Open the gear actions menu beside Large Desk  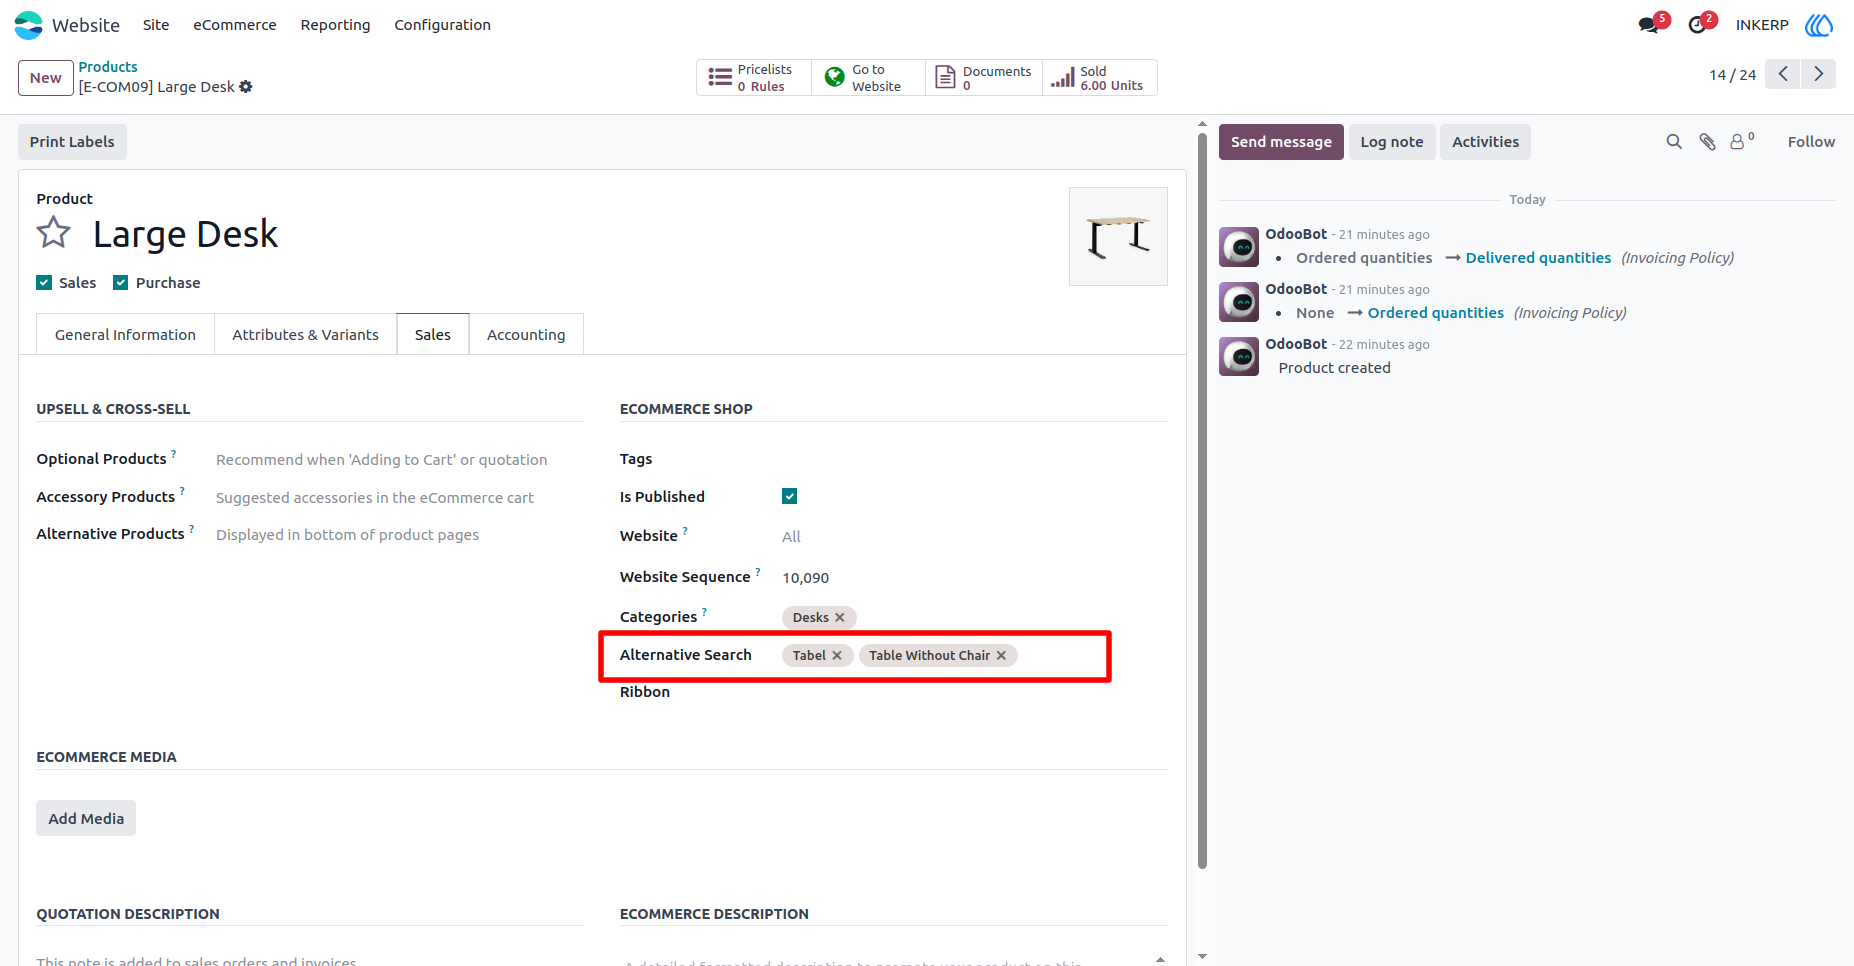tap(246, 87)
